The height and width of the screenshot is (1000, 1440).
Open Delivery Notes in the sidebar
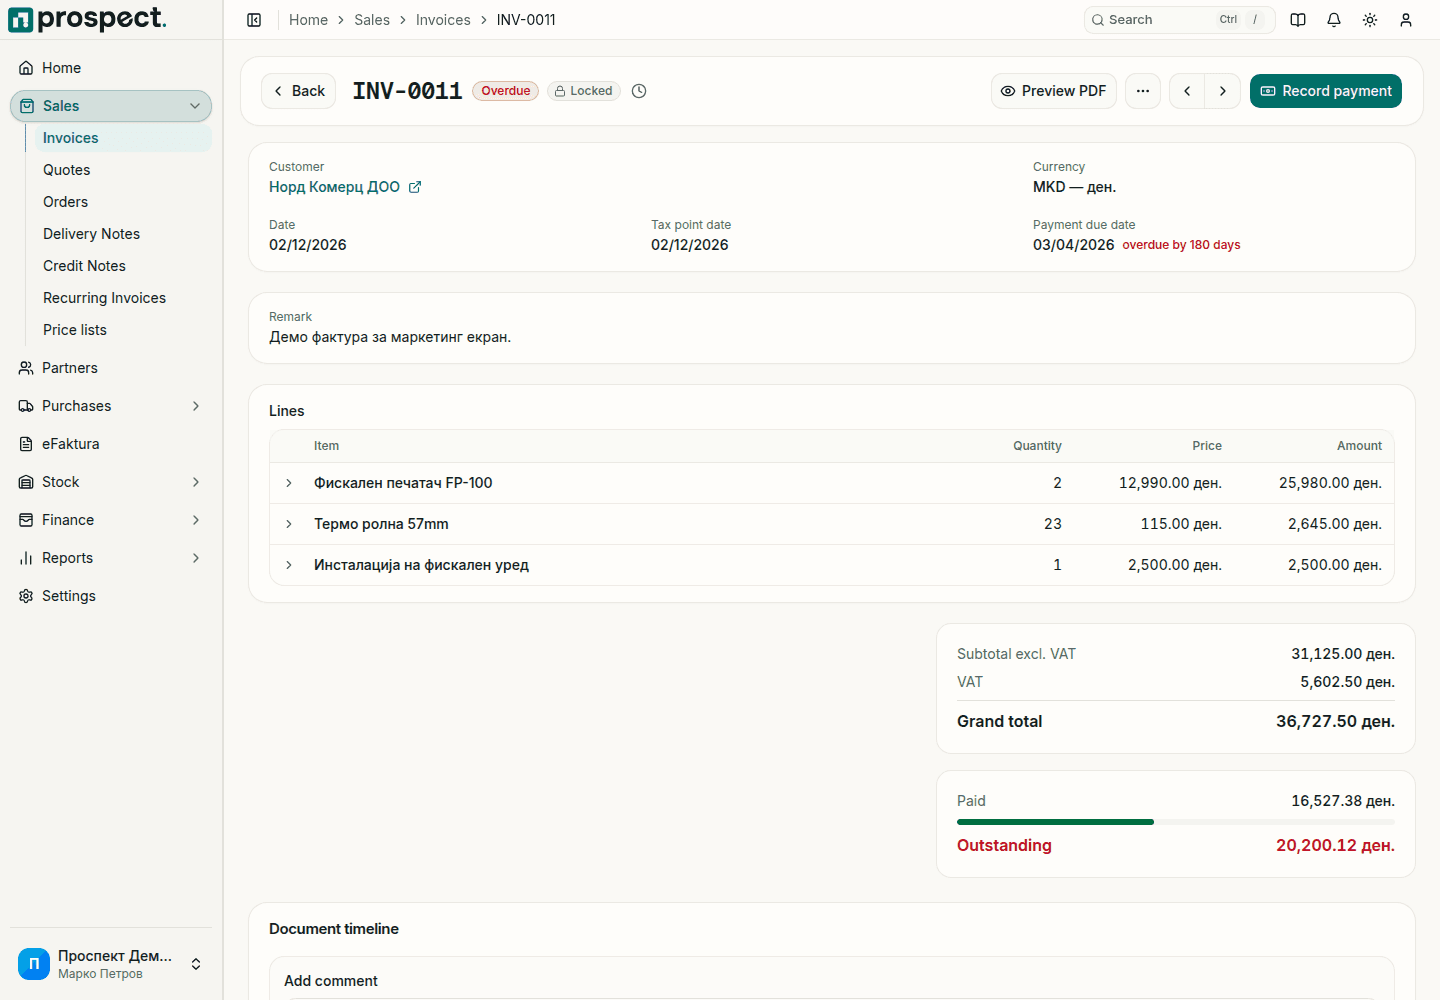click(123, 234)
